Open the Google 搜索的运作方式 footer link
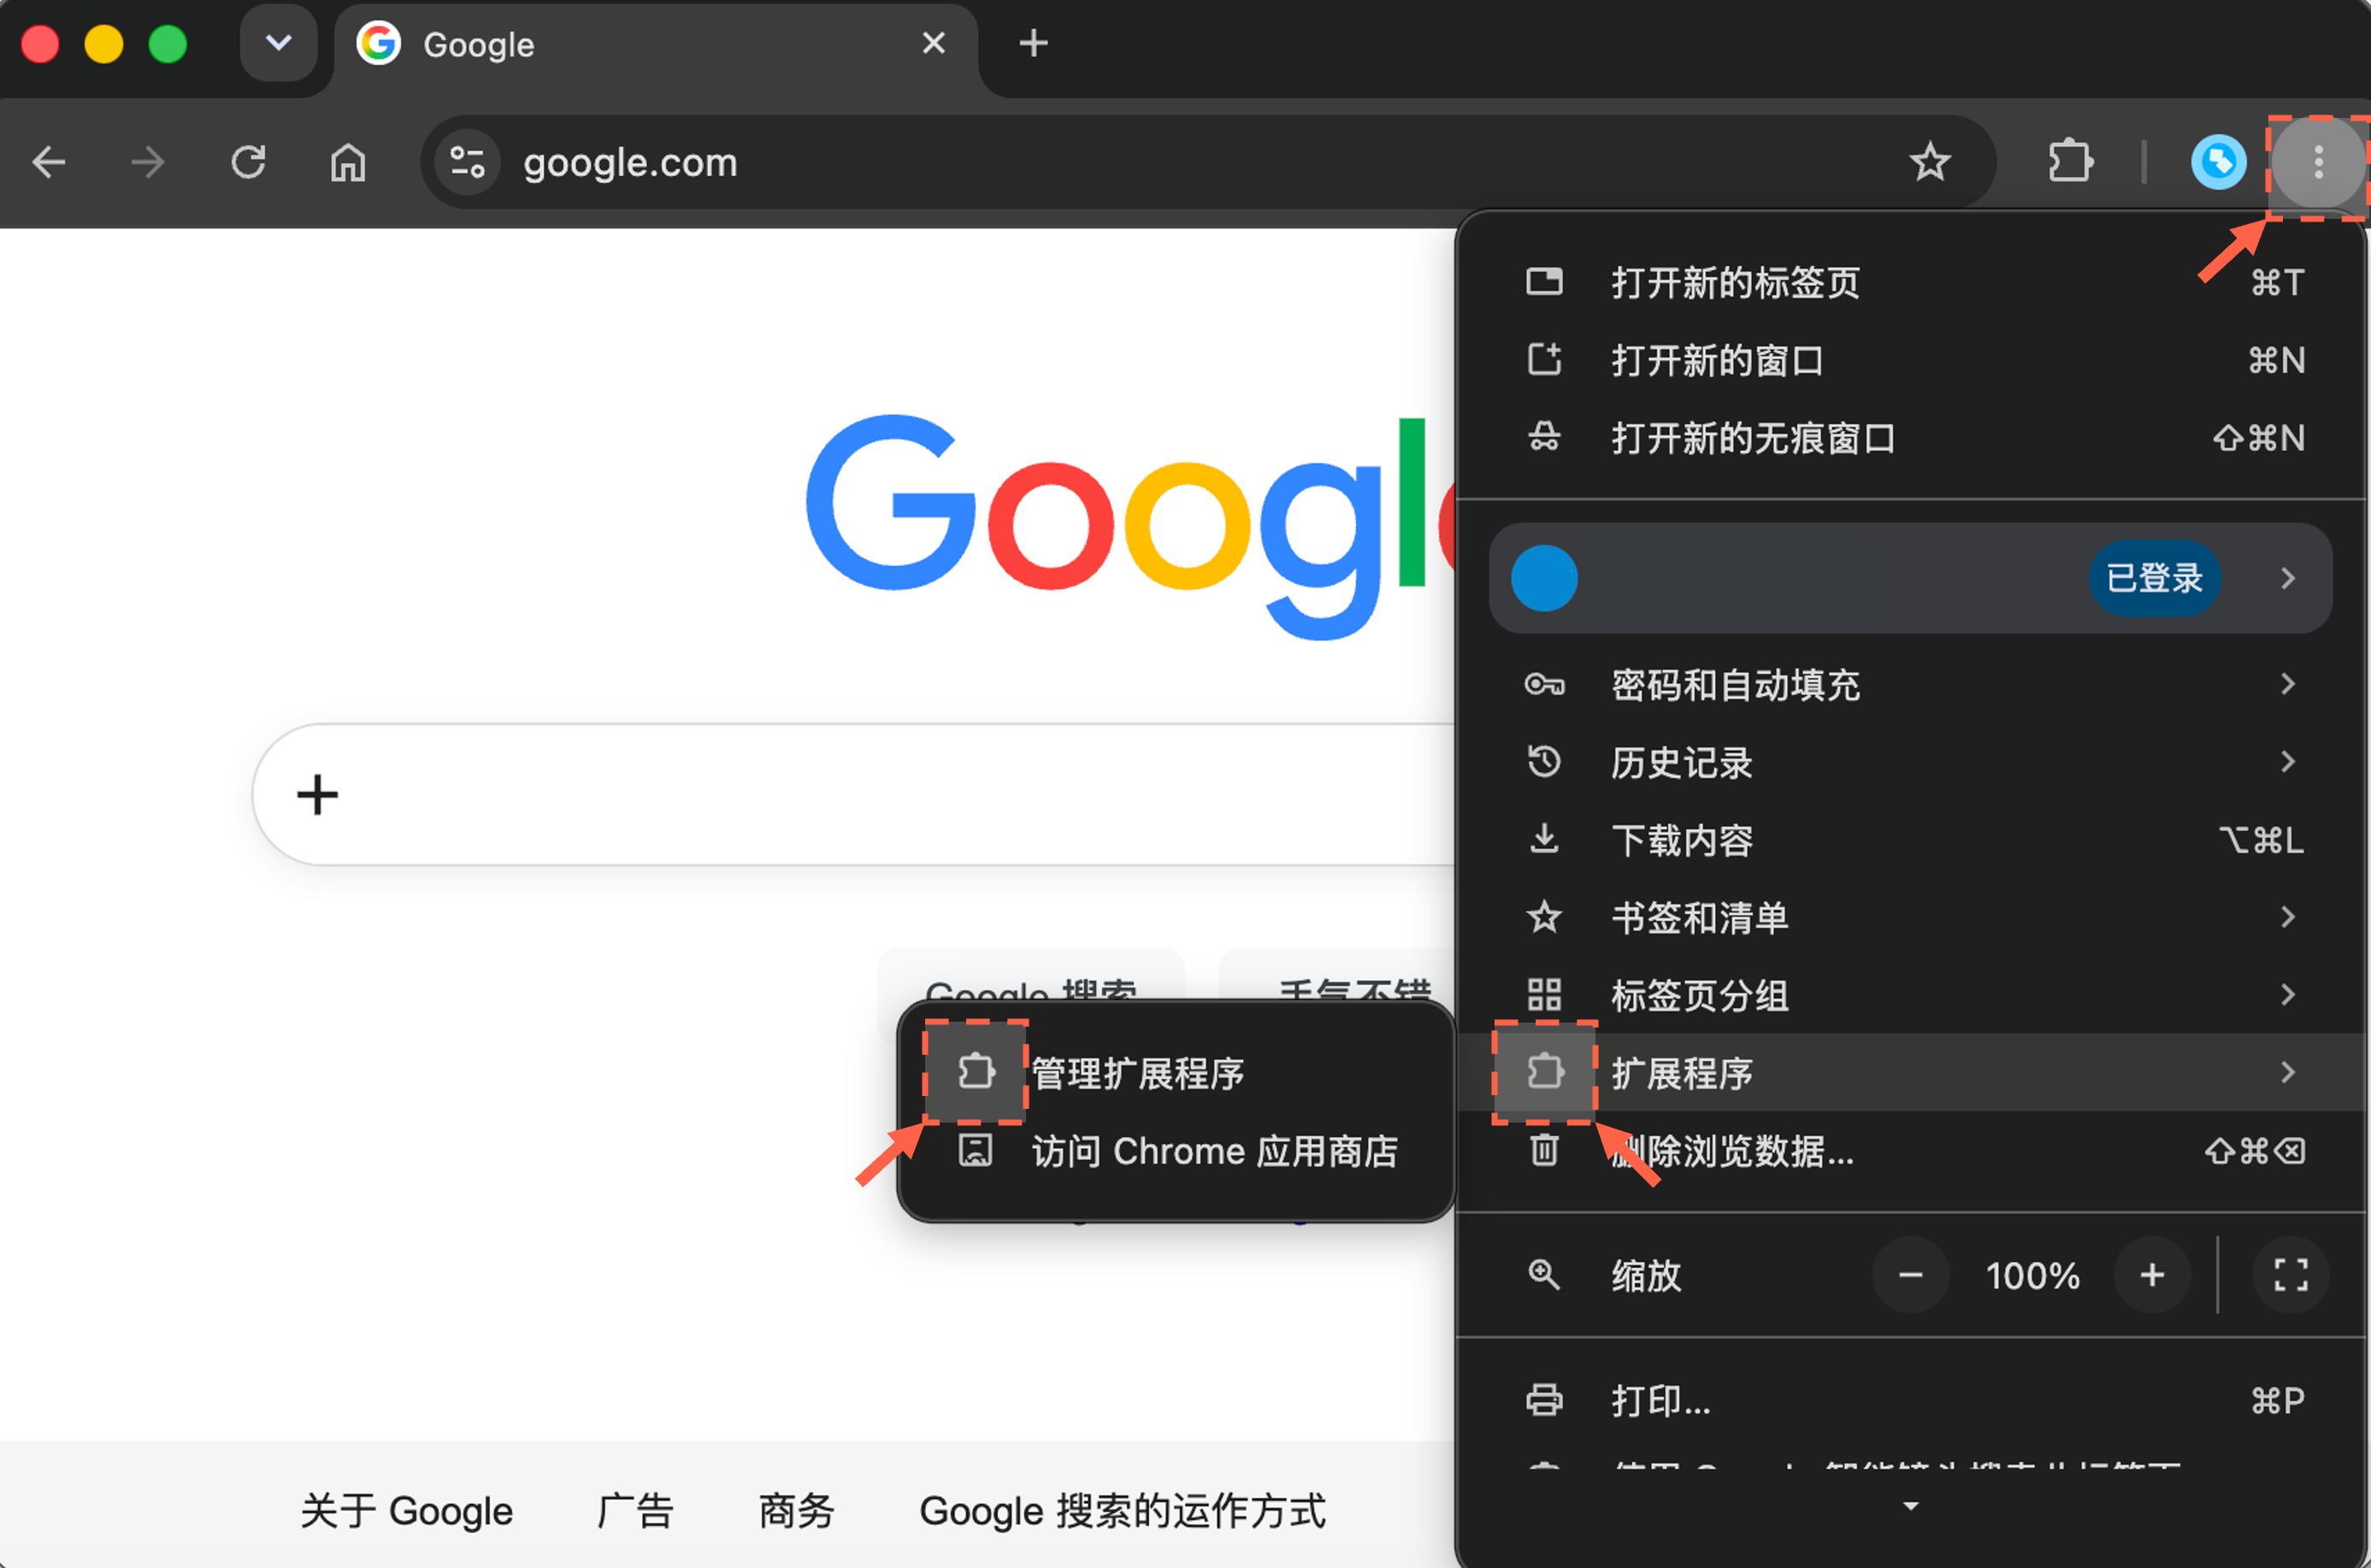2371x1568 pixels. coord(1122,1511)
